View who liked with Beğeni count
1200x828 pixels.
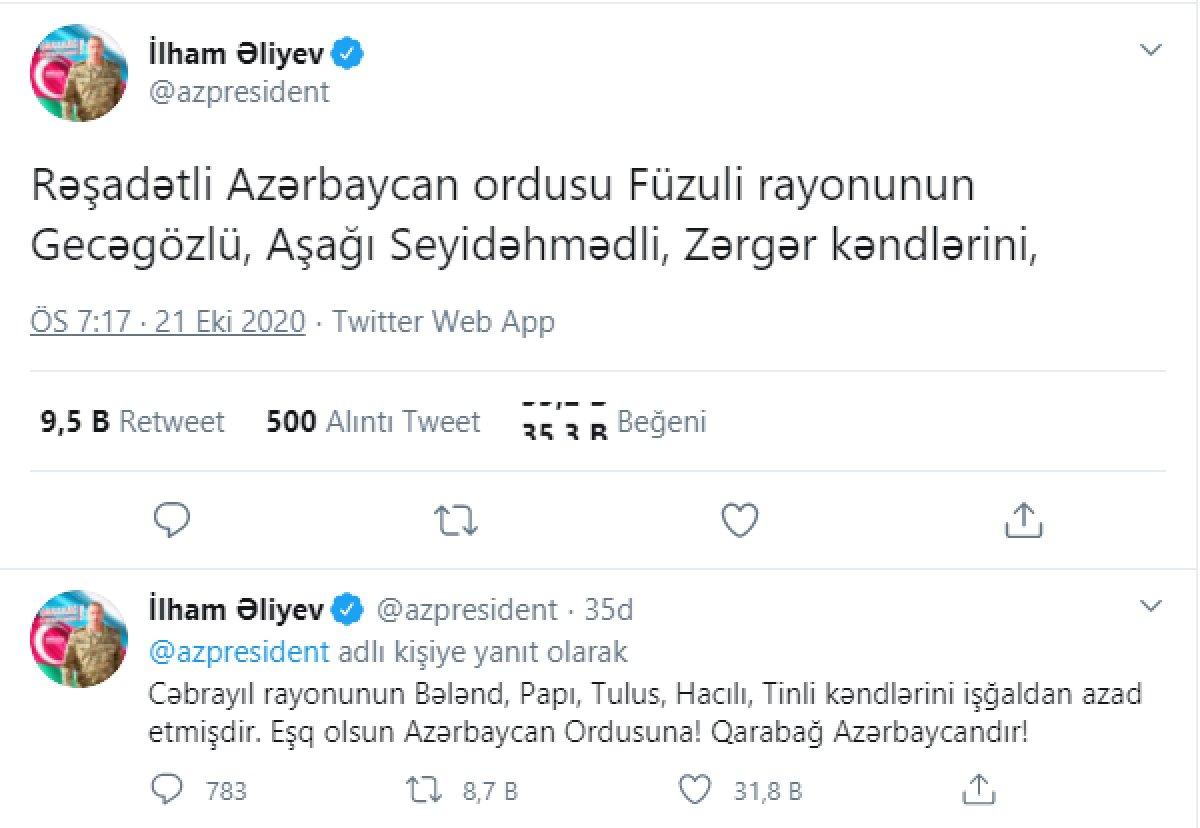click(613, 421)
